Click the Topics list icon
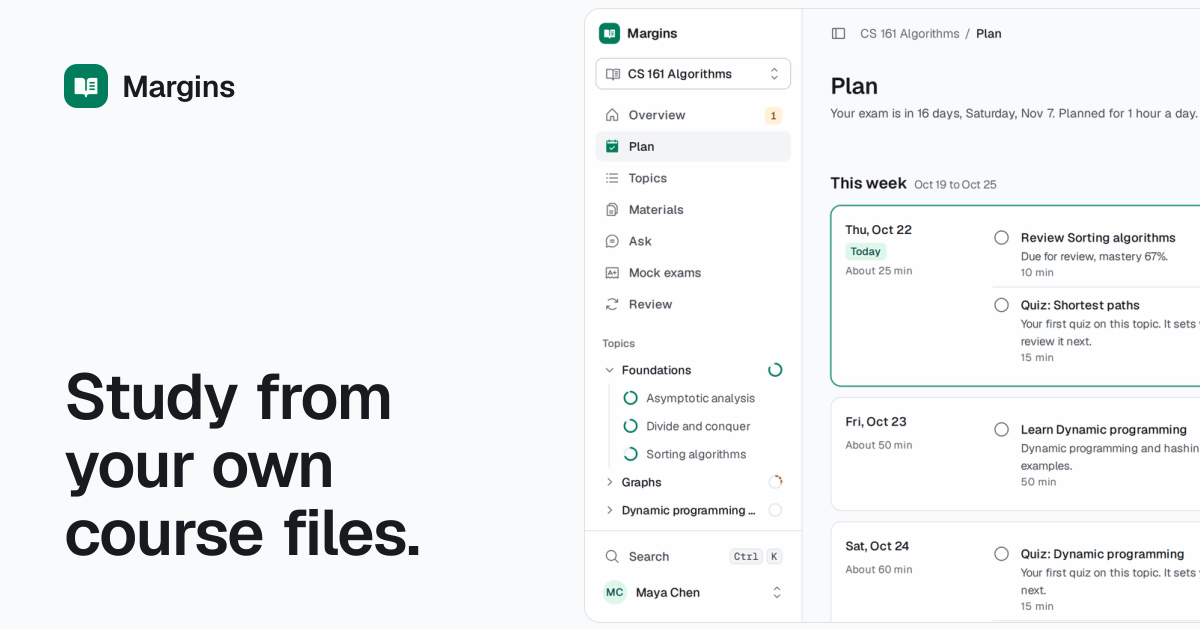This screenshot has width=1200, height=630. pos(612,178)
